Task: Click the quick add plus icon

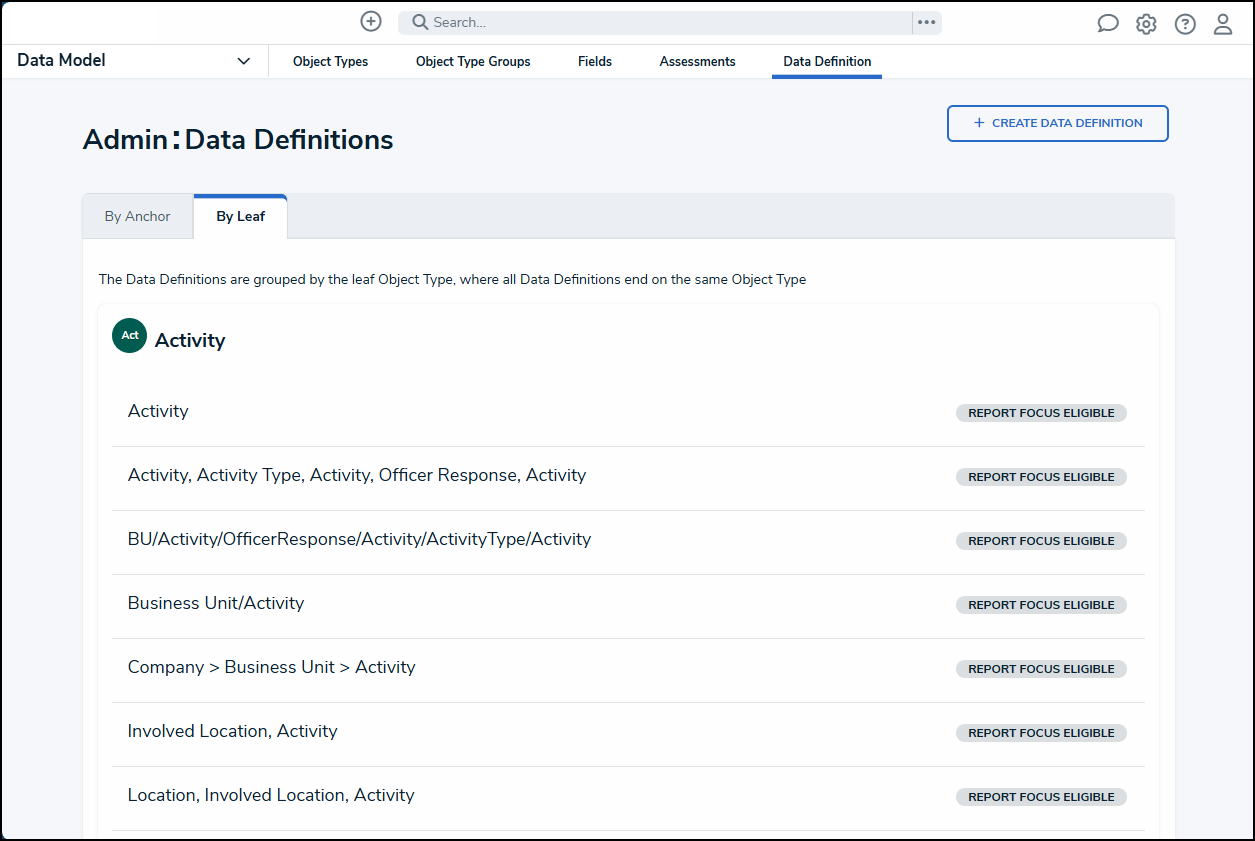Action: coord(371,22)
